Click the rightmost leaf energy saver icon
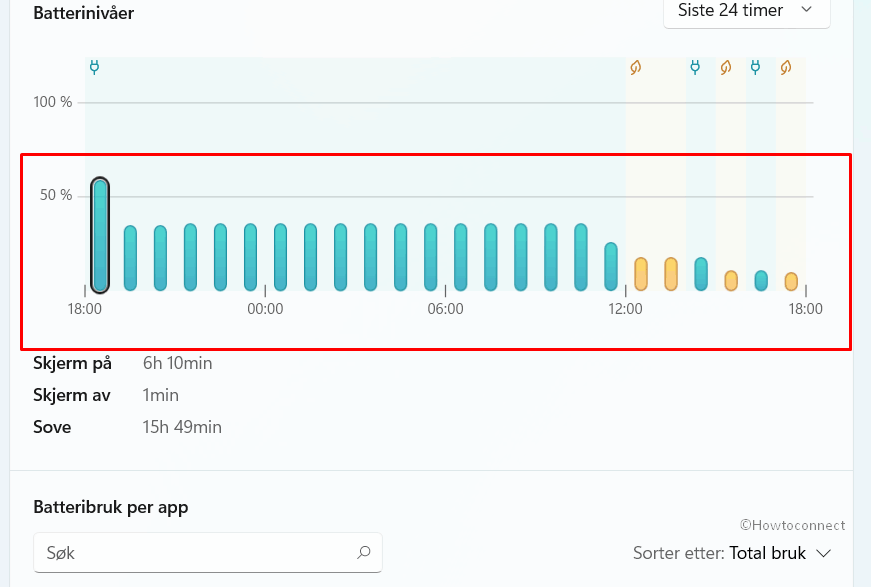871x587 pixels. click(787, 67)
